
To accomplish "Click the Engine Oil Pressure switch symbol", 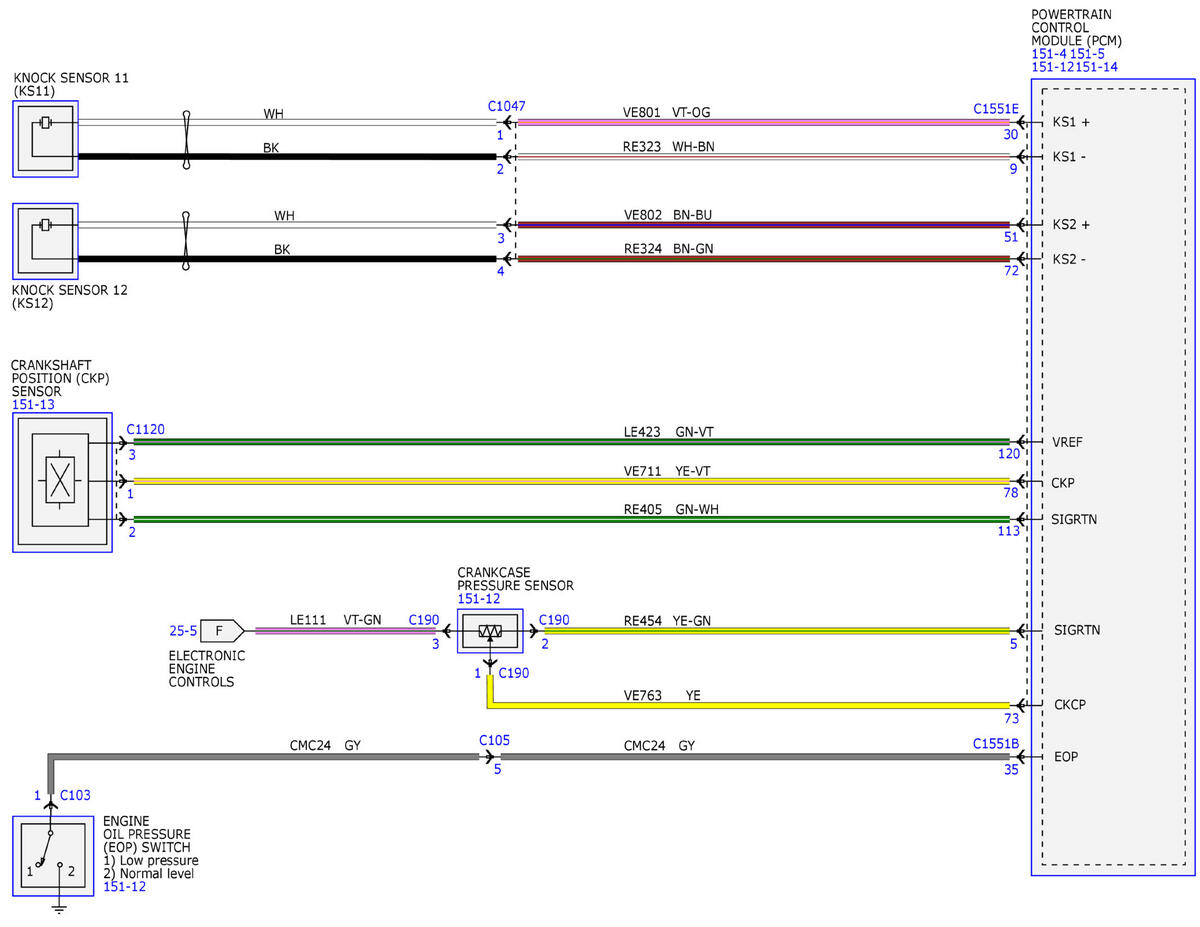I will point(53,856).
